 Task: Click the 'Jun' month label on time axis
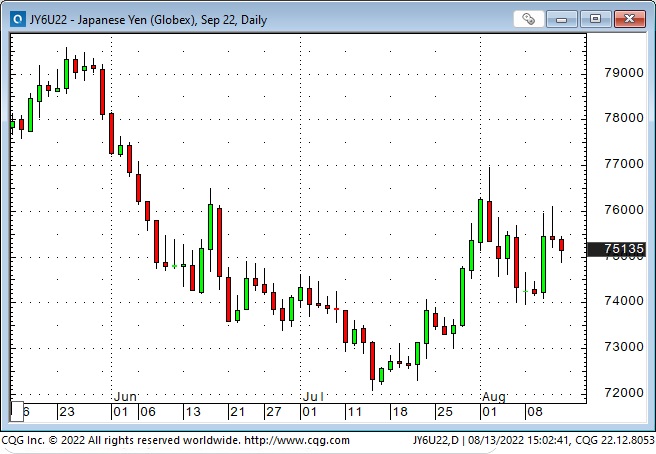click(x=125, y=396)
